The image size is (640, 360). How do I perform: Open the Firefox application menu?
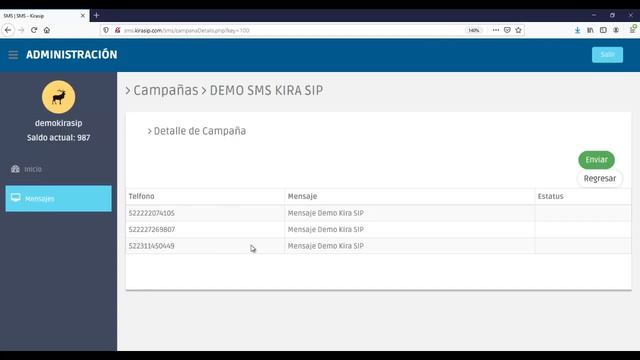click(632, 29)
